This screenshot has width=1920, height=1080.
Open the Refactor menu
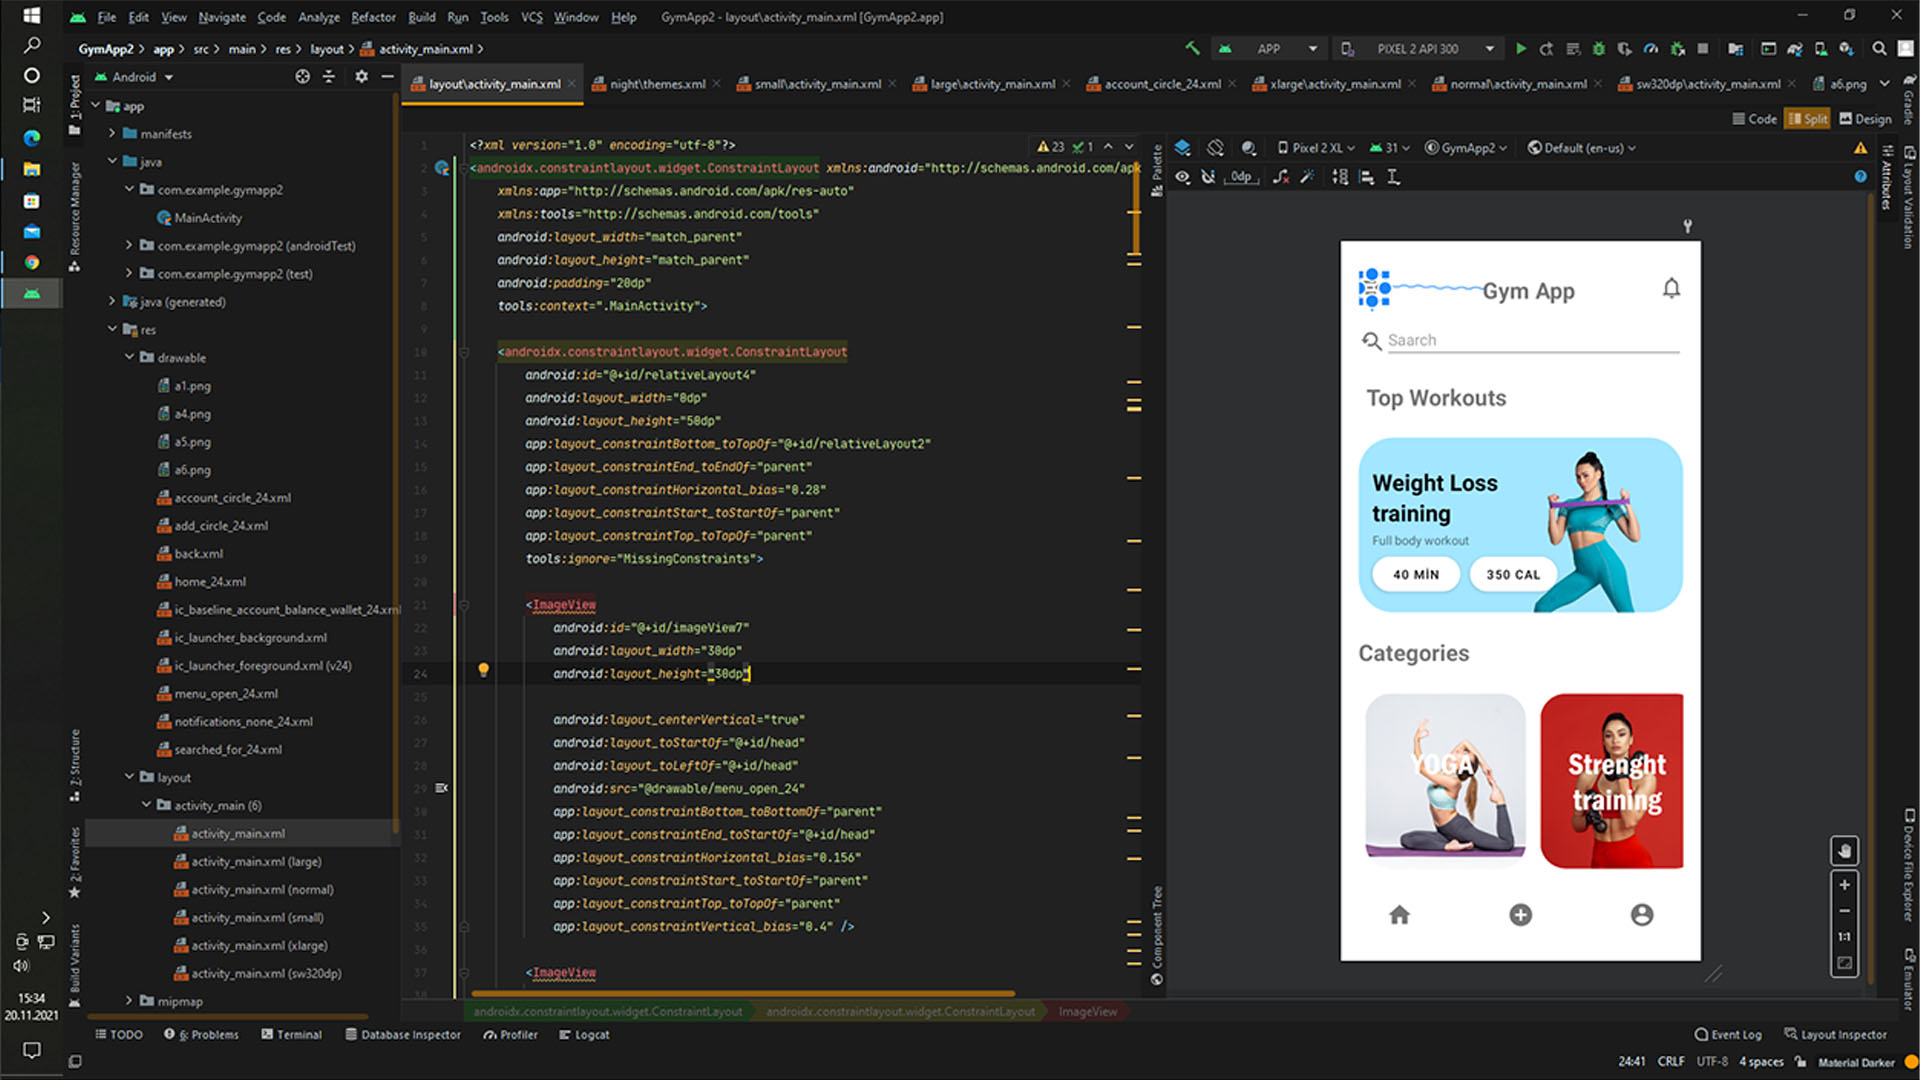click(373, 17)
